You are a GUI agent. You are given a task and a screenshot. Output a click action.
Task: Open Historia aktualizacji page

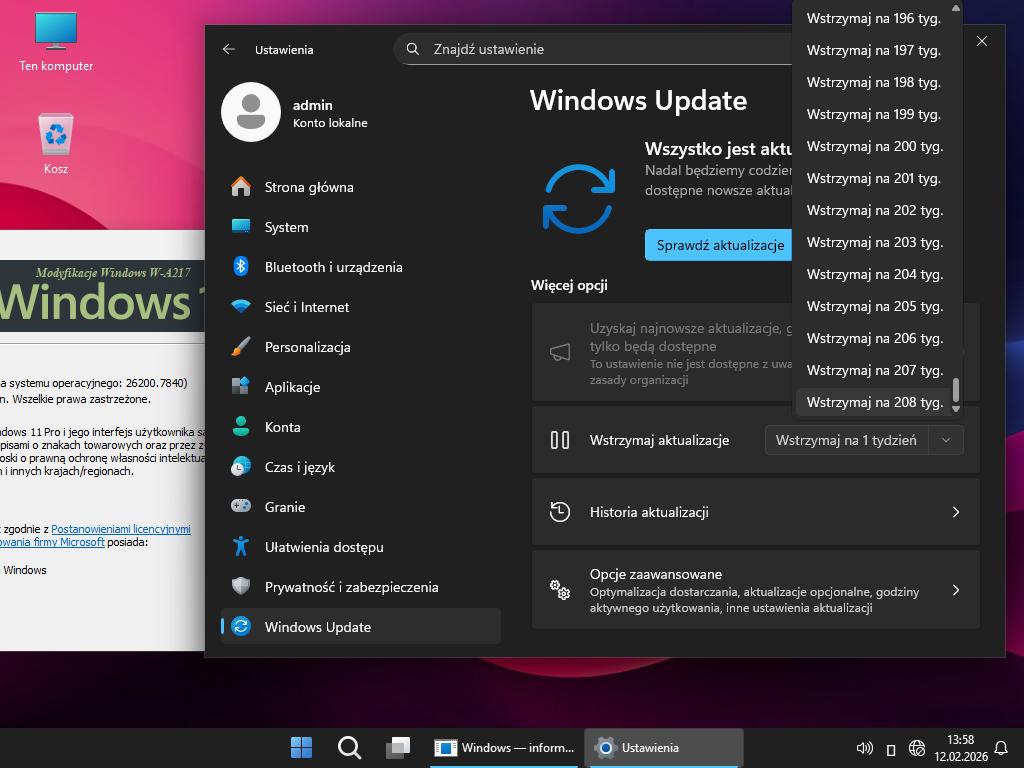[x=755, y=512]
